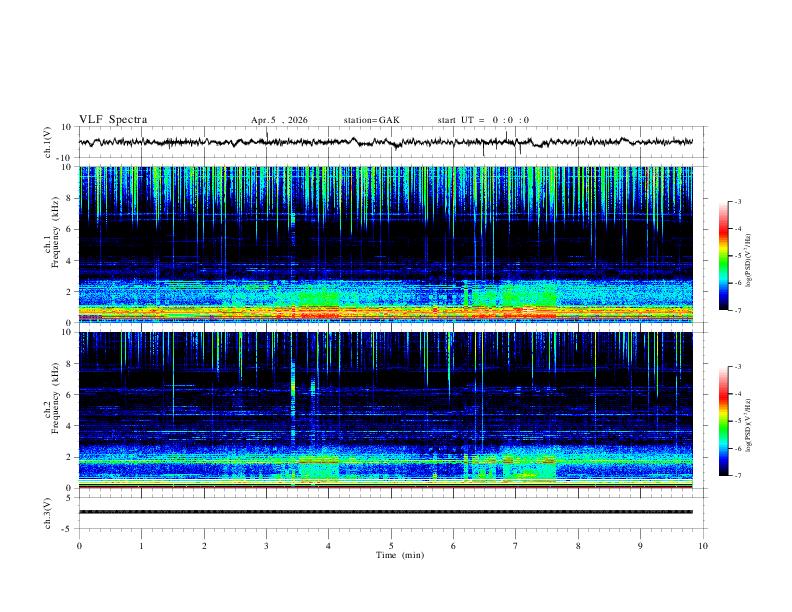792x612 pixels.
Task: Click the ch.2 "log(PSD)(V²/Hz)" colorbar label
Action: (749, 425)
